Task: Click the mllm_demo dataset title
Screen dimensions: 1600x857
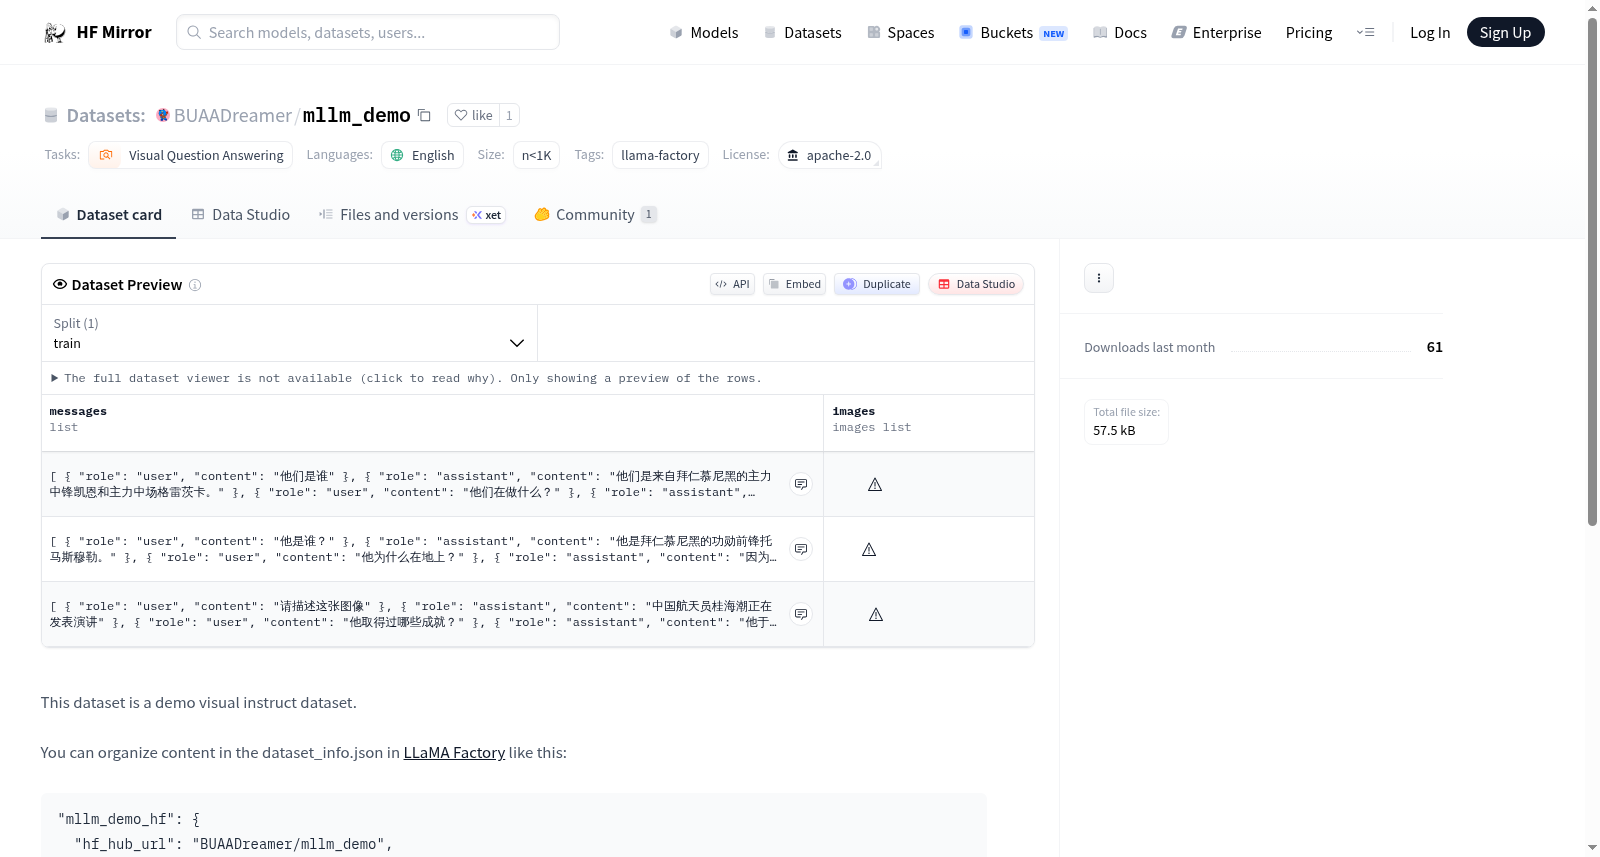Action: (357, 115)
